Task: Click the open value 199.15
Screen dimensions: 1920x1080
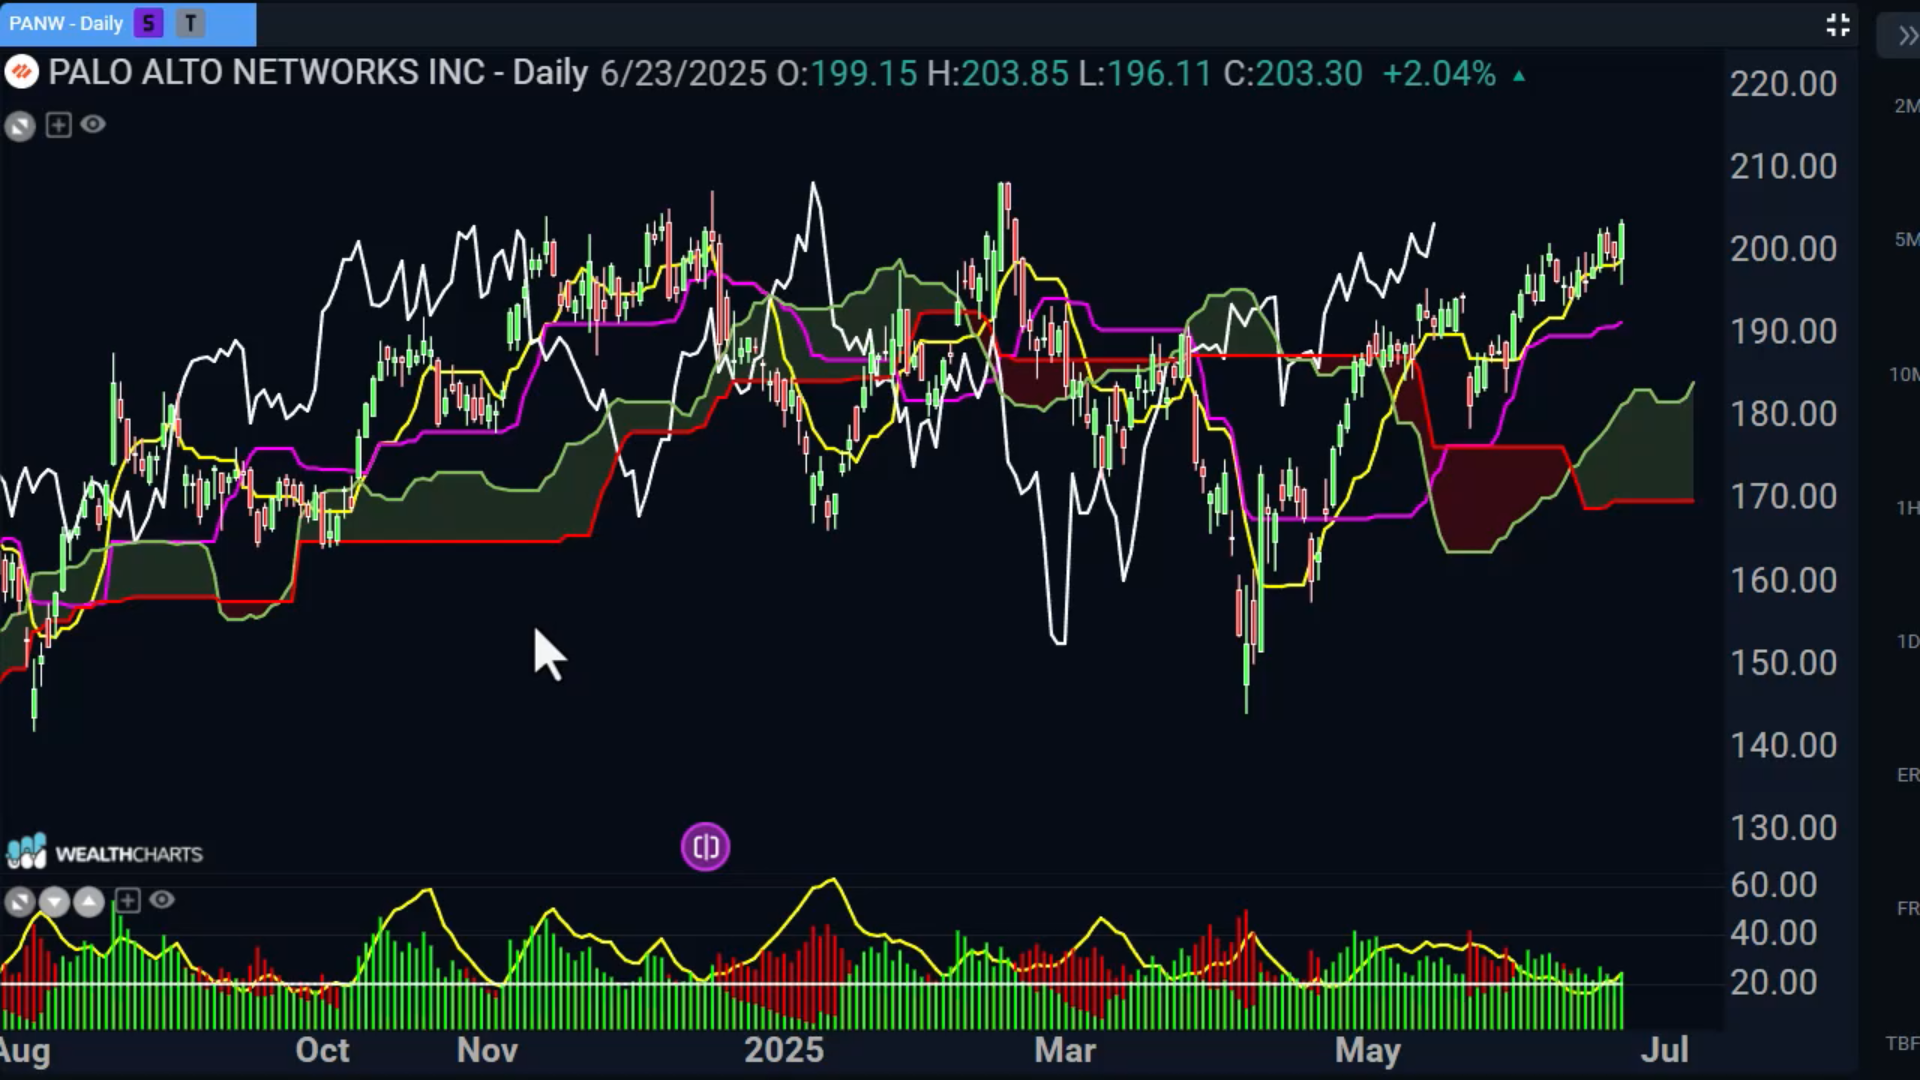Action: pyautogui.click(x=864, y=74)
